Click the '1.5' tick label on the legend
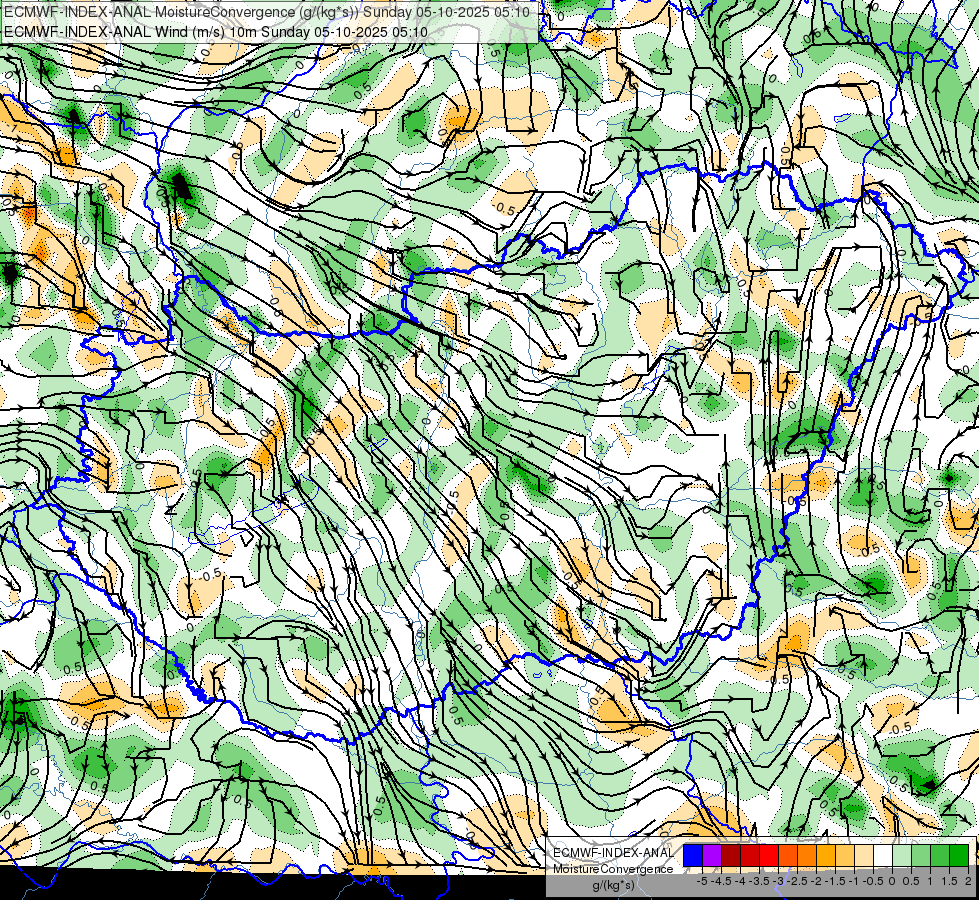 point(949,881)
